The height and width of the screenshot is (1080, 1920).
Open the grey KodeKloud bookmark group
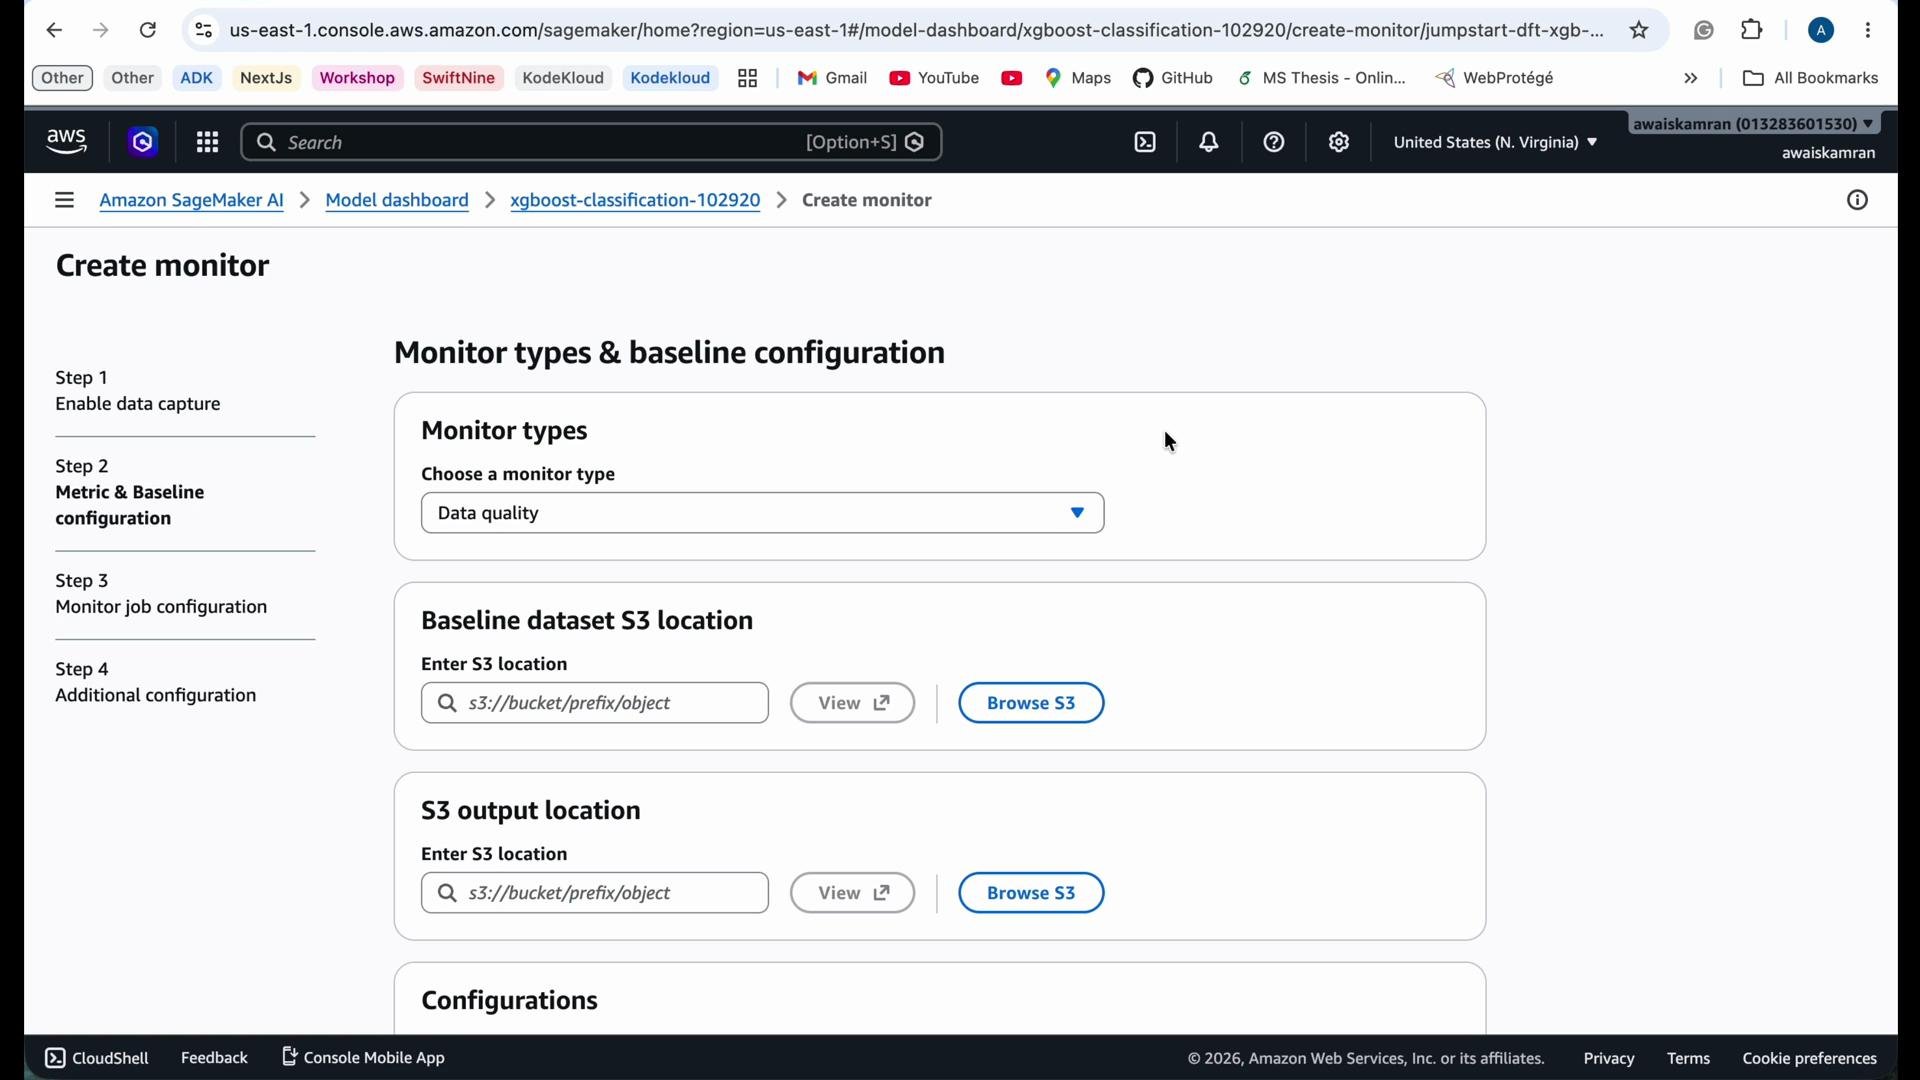[563, 78]
